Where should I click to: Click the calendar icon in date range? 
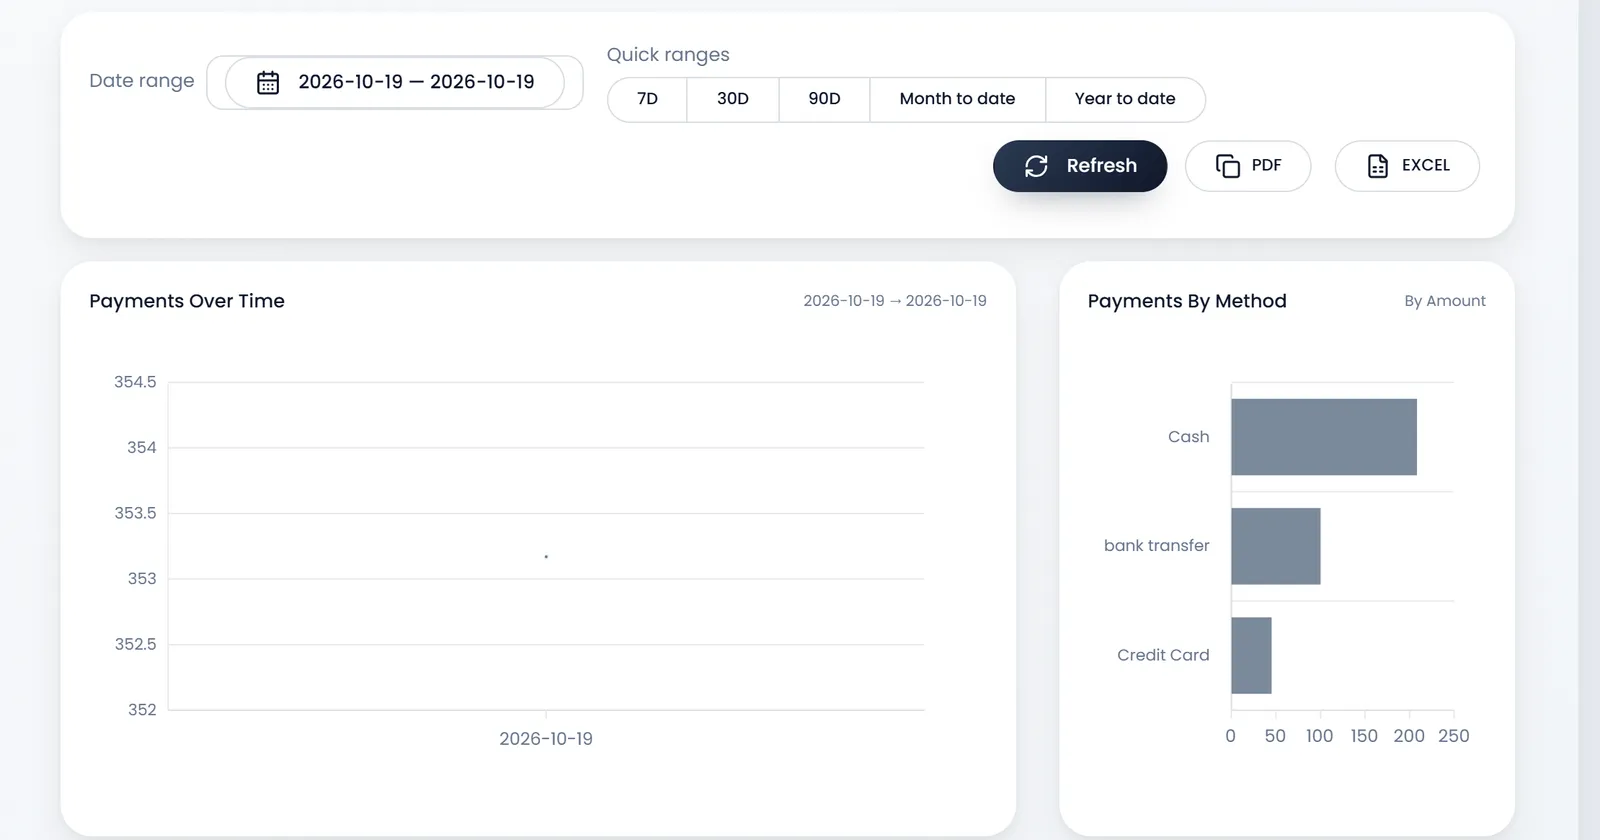pos(268,82)
